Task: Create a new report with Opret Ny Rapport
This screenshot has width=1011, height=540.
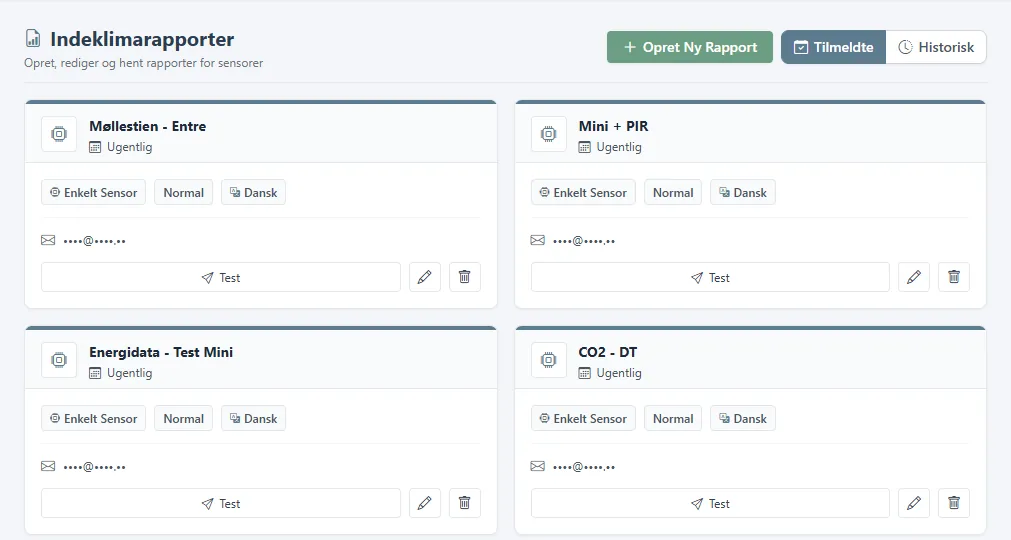Action: coord(690,47)
